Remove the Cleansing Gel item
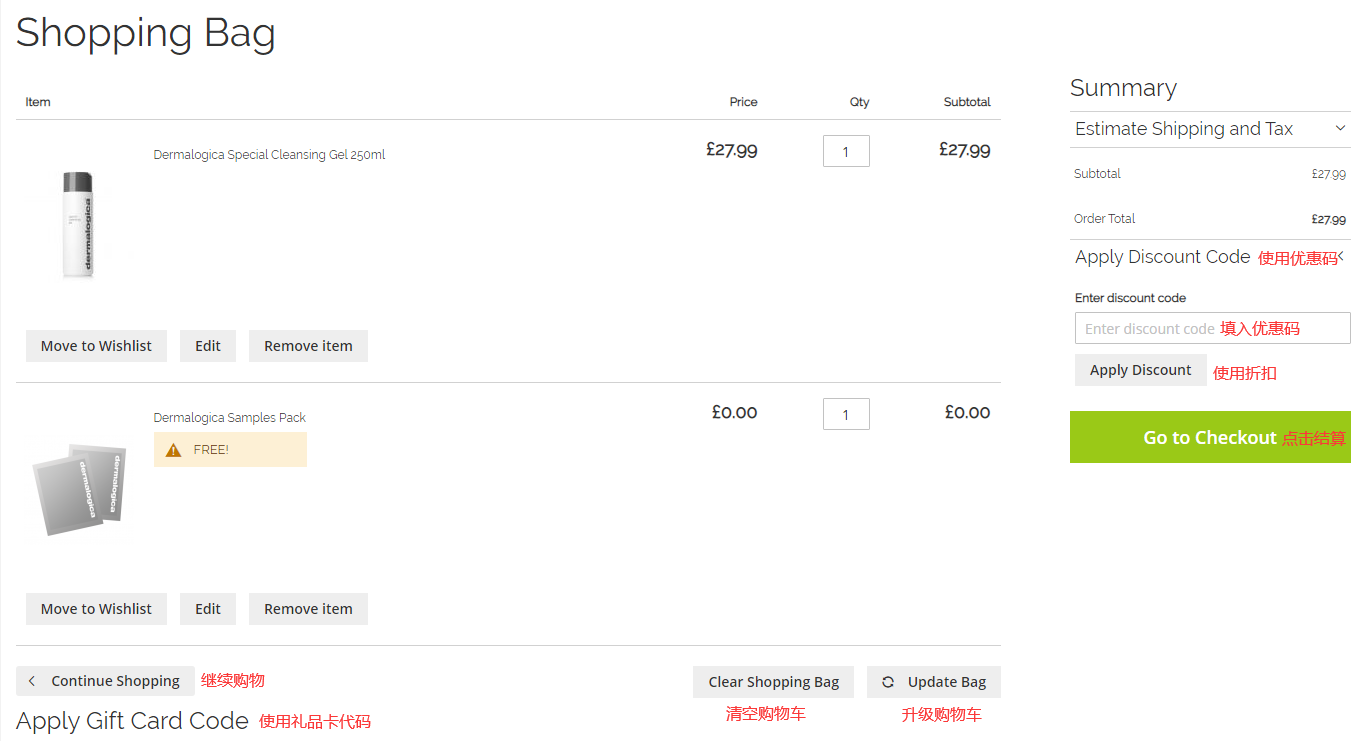Image resolution: width=1370 pixels, height=741 pixels. (x=308, y=346)
